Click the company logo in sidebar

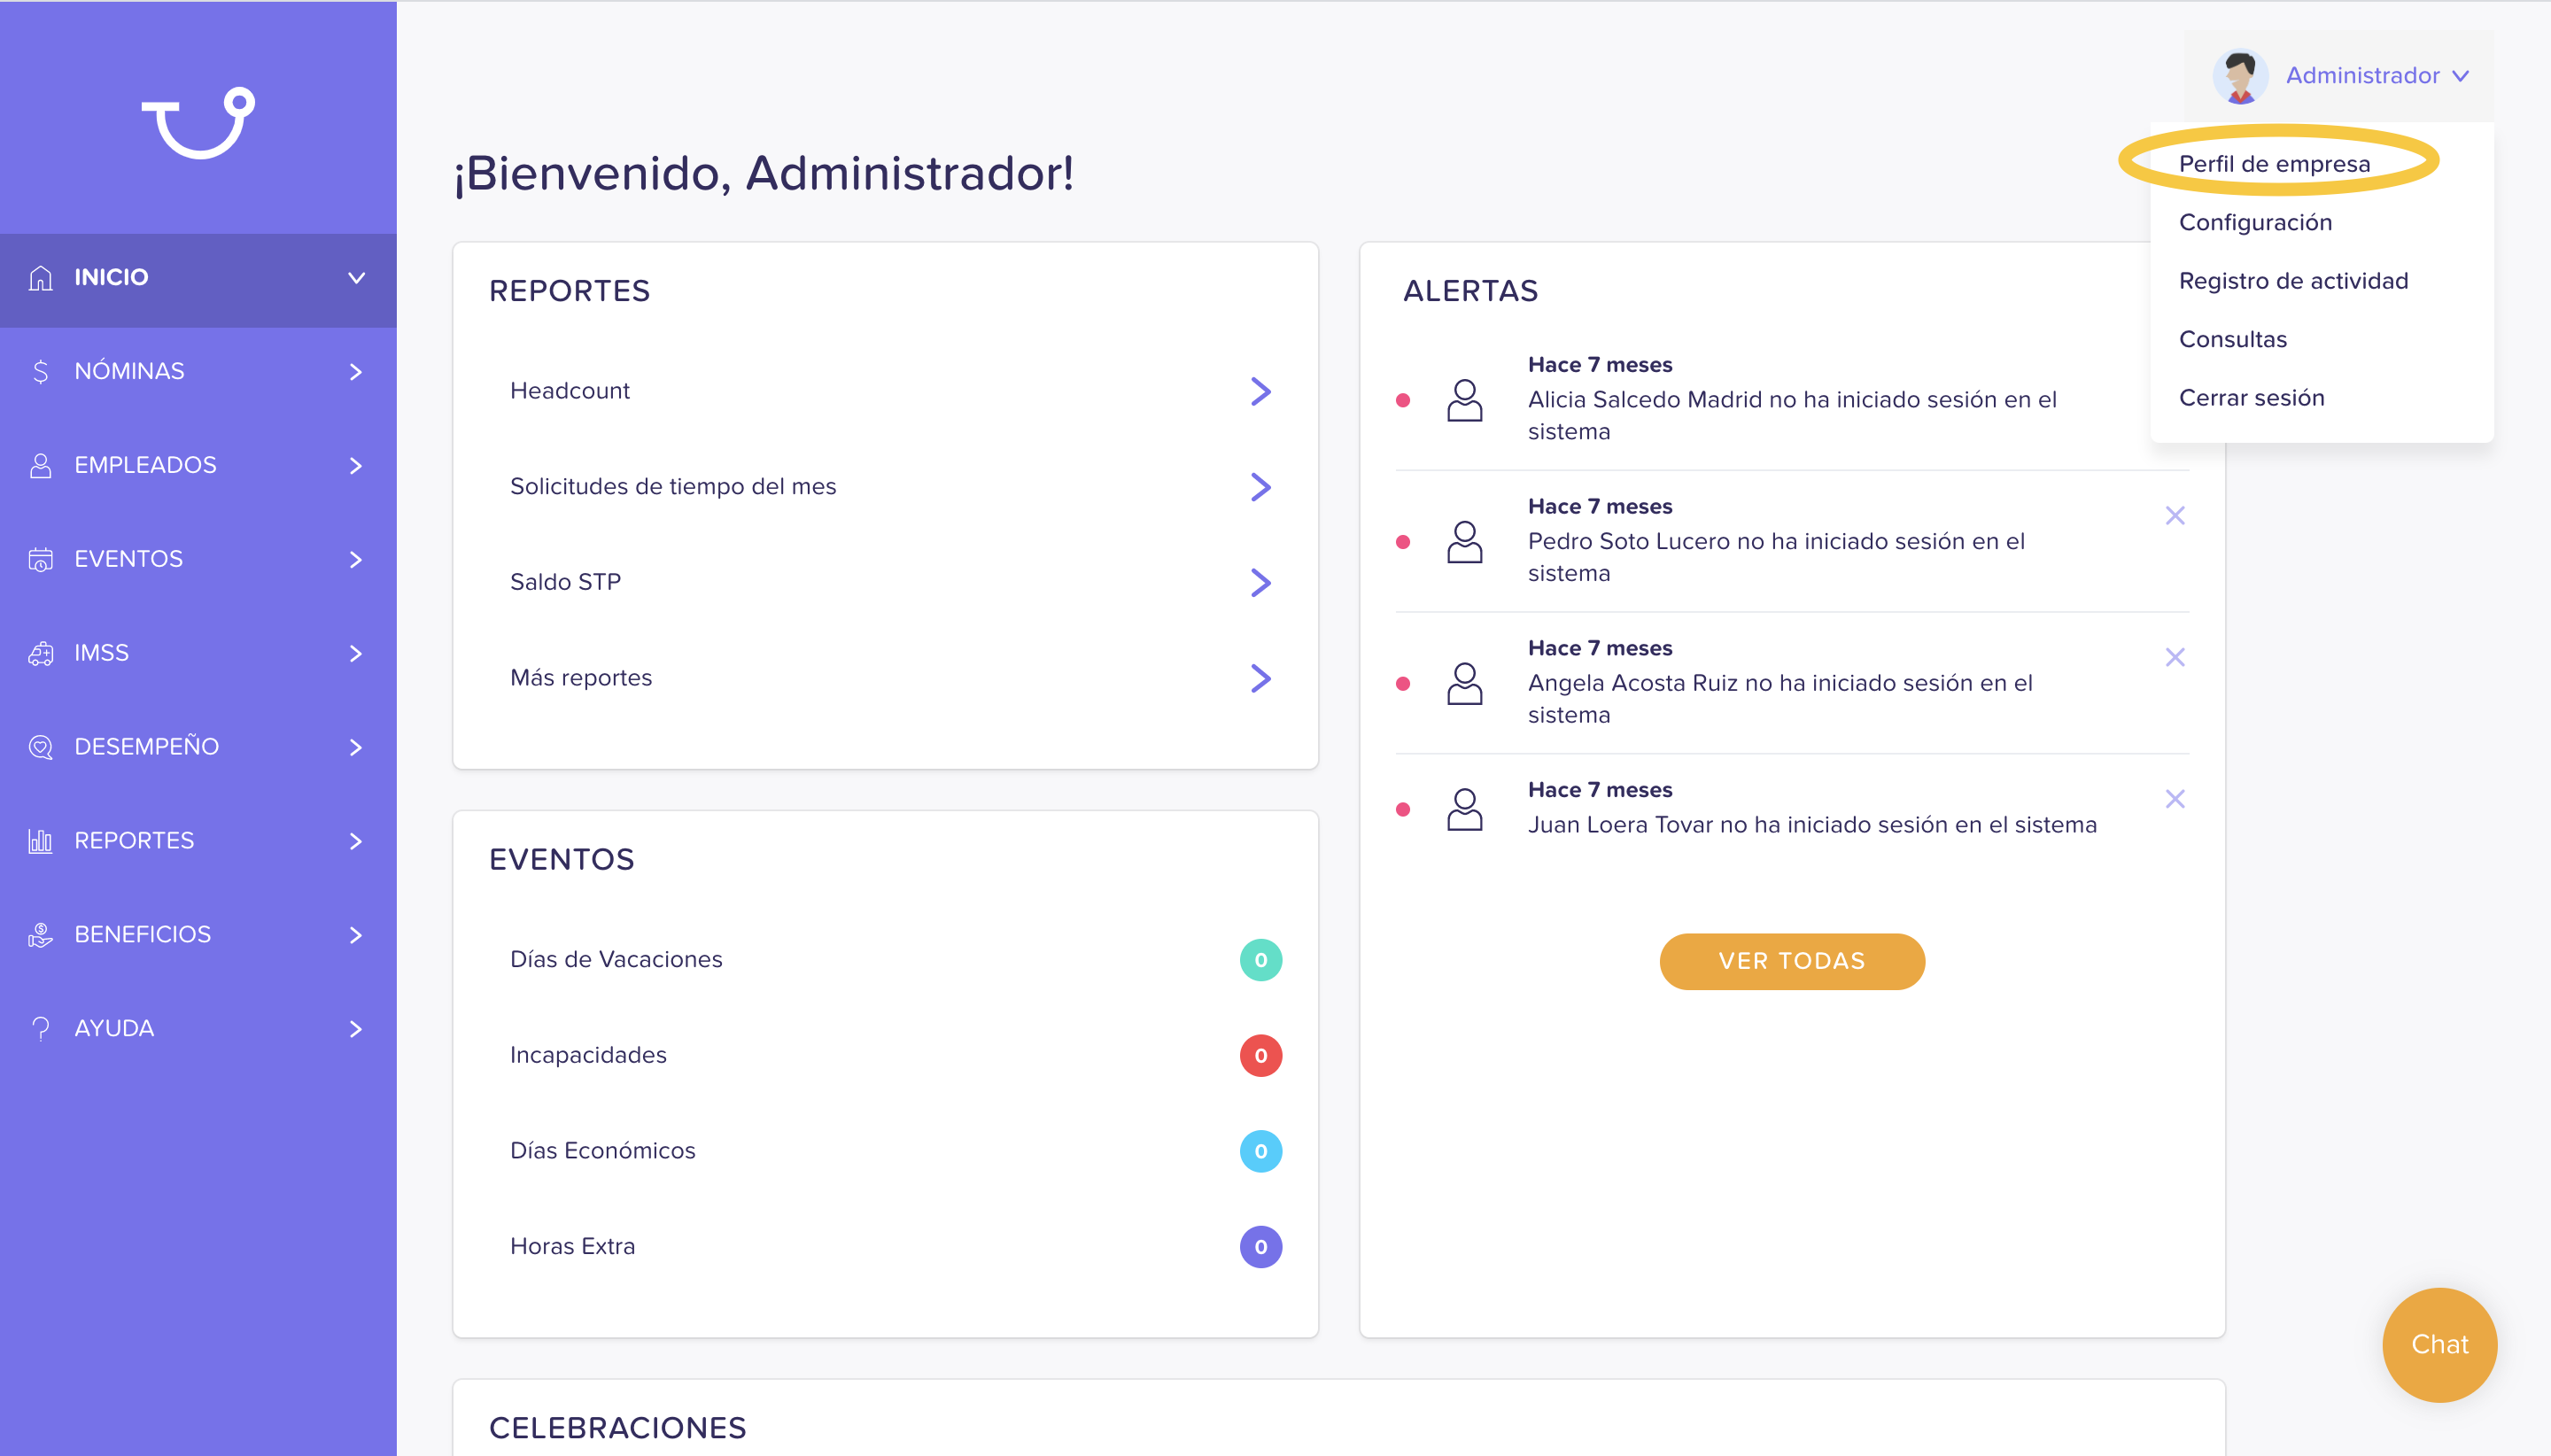(198, 122)
